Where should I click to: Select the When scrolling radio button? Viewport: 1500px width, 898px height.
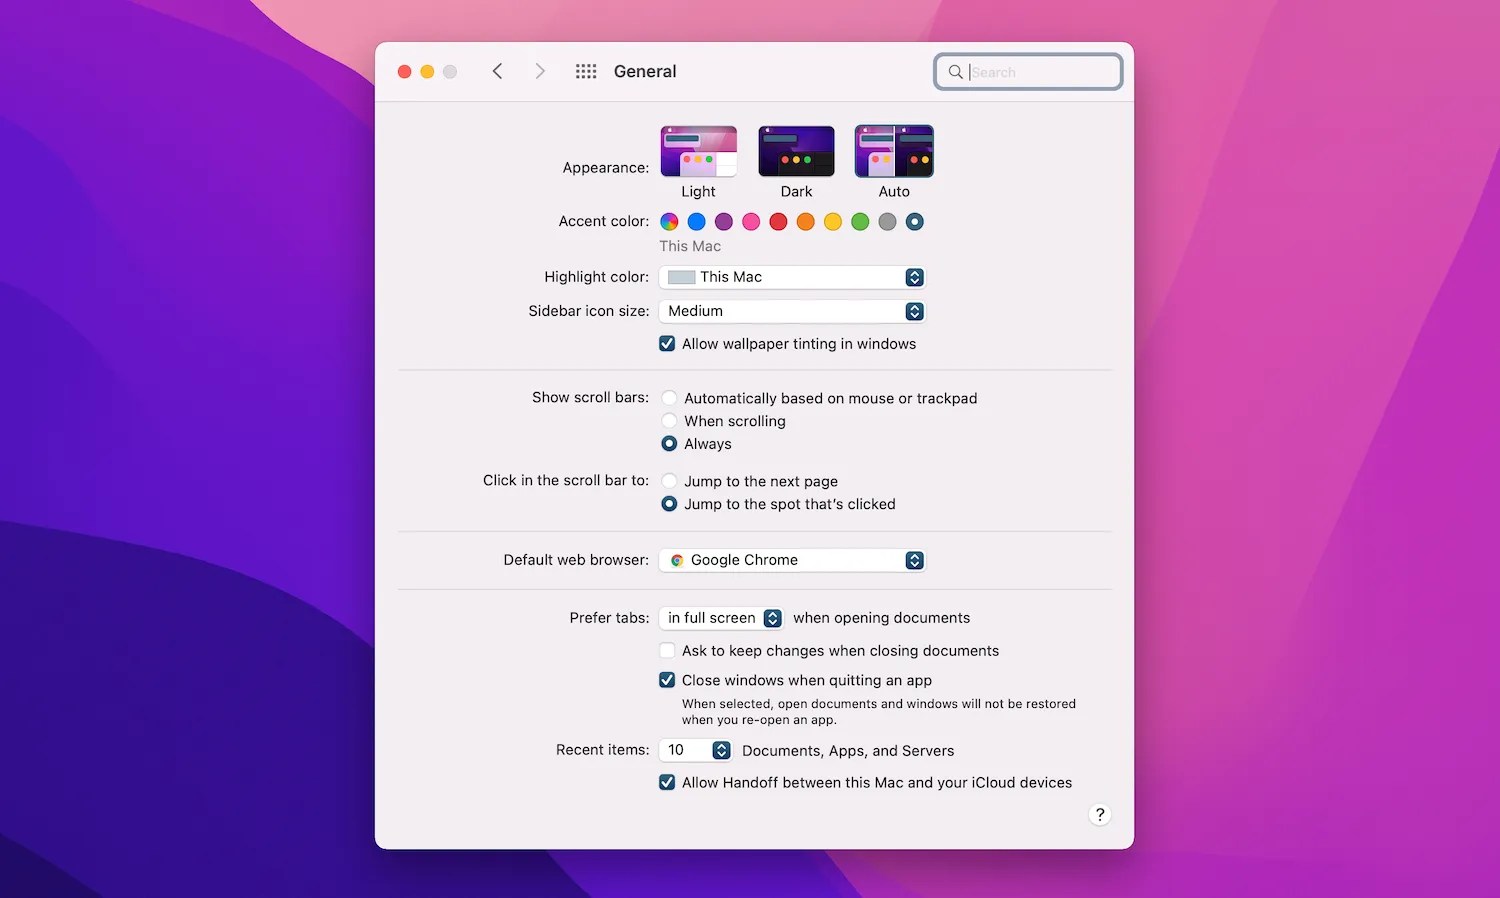(x=669, y=420)
